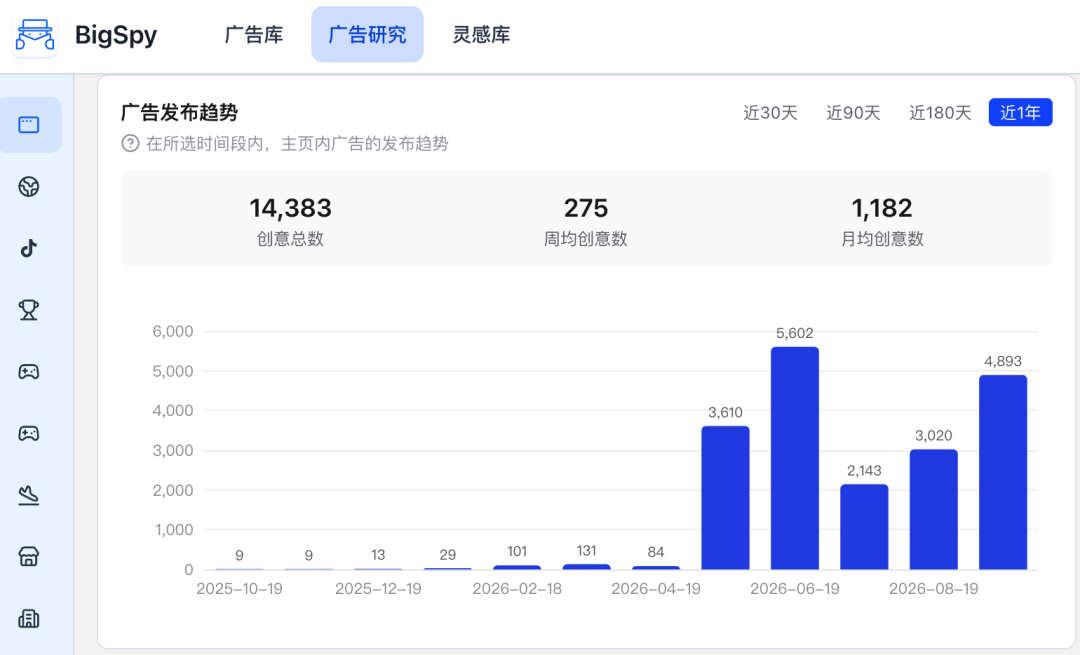Click the bar value label 13
Image resolution: width=1080 pixels, height=655 pixels.
coord(378,554)
